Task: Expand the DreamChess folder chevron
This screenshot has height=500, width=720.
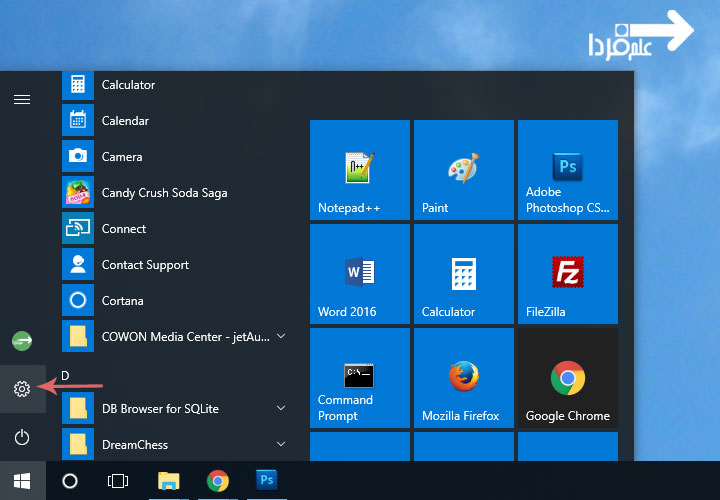Action: (281, 445)
